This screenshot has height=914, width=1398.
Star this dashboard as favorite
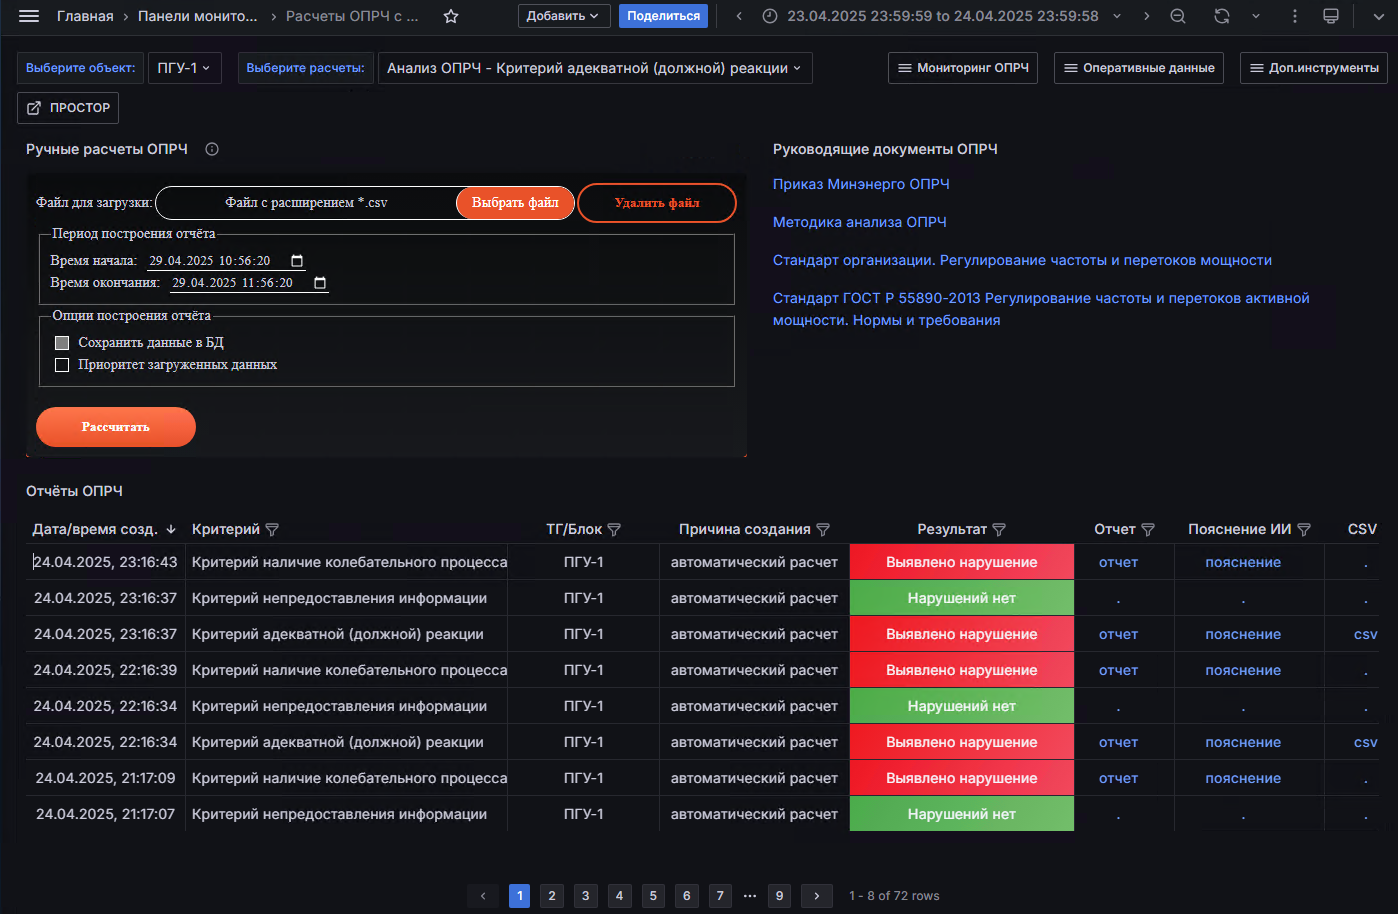click(451, 16)
